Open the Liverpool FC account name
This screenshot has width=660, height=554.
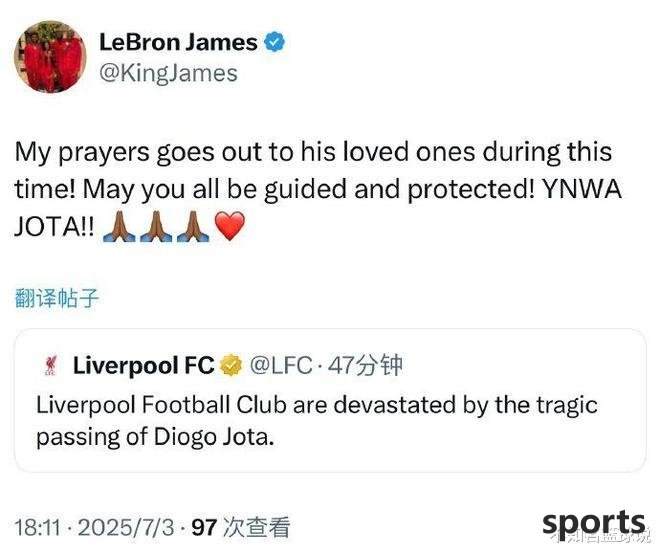point(144,365)
